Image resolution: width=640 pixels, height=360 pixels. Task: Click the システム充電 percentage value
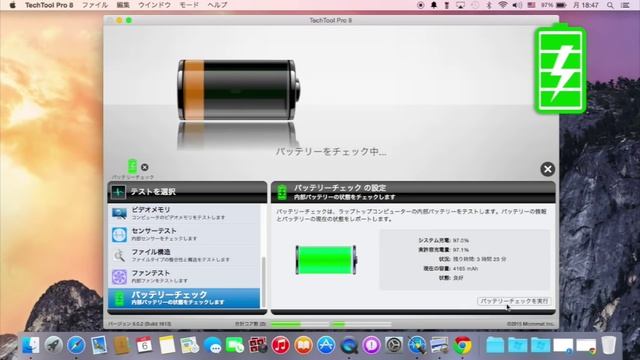pyautogui.click(x=460, y=240)
